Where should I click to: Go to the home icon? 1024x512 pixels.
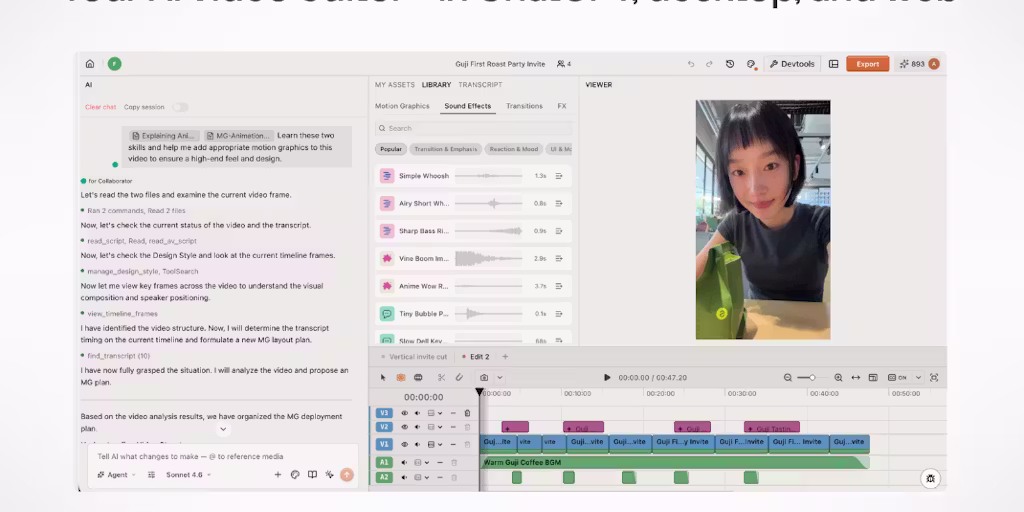point(90,64)
